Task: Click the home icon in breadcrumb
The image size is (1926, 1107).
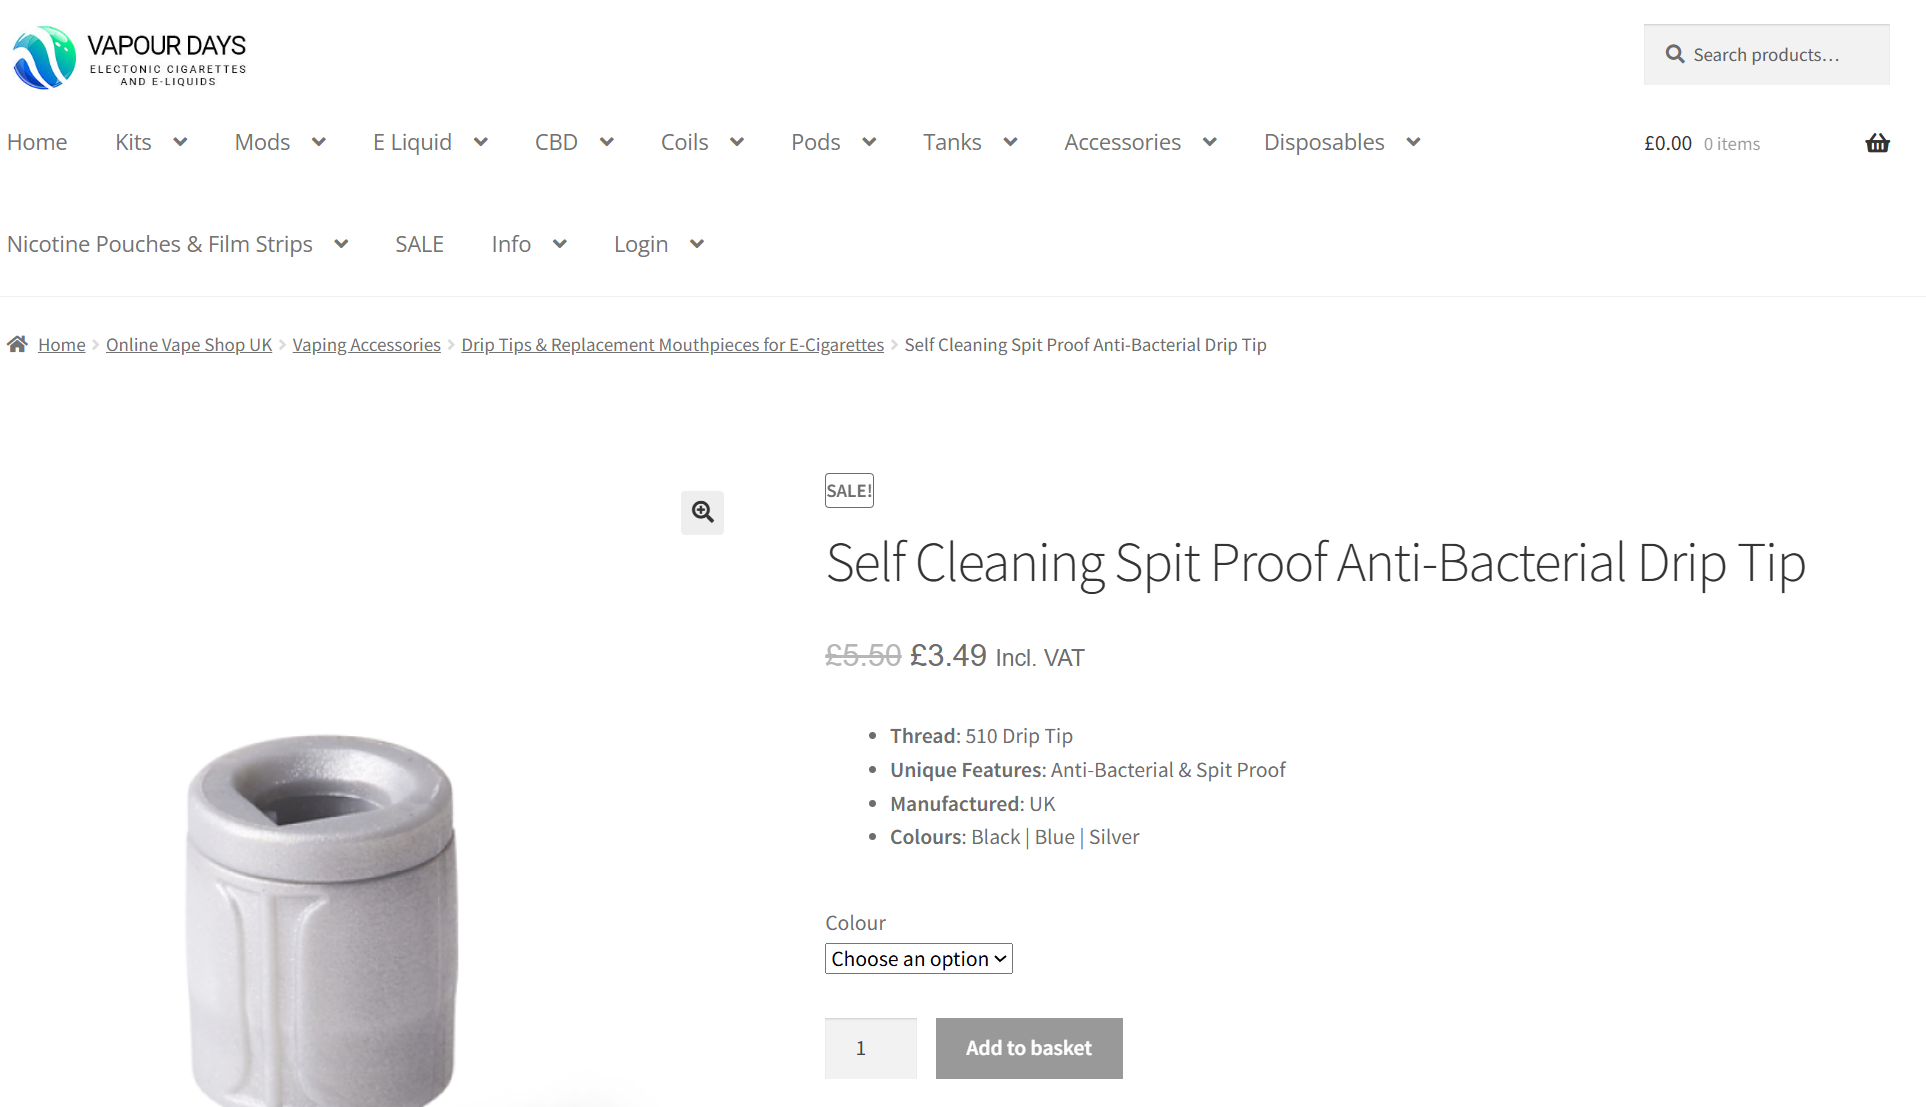Action: tap(17, 344)
